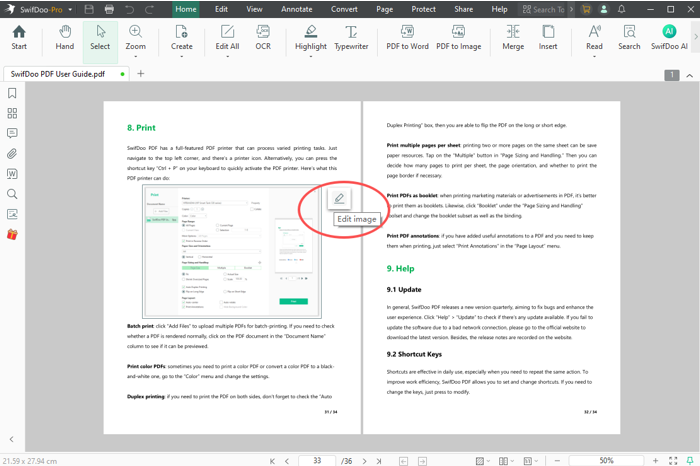
Task: Collapse the left sidebar arrow
Action: pos(12,439)
